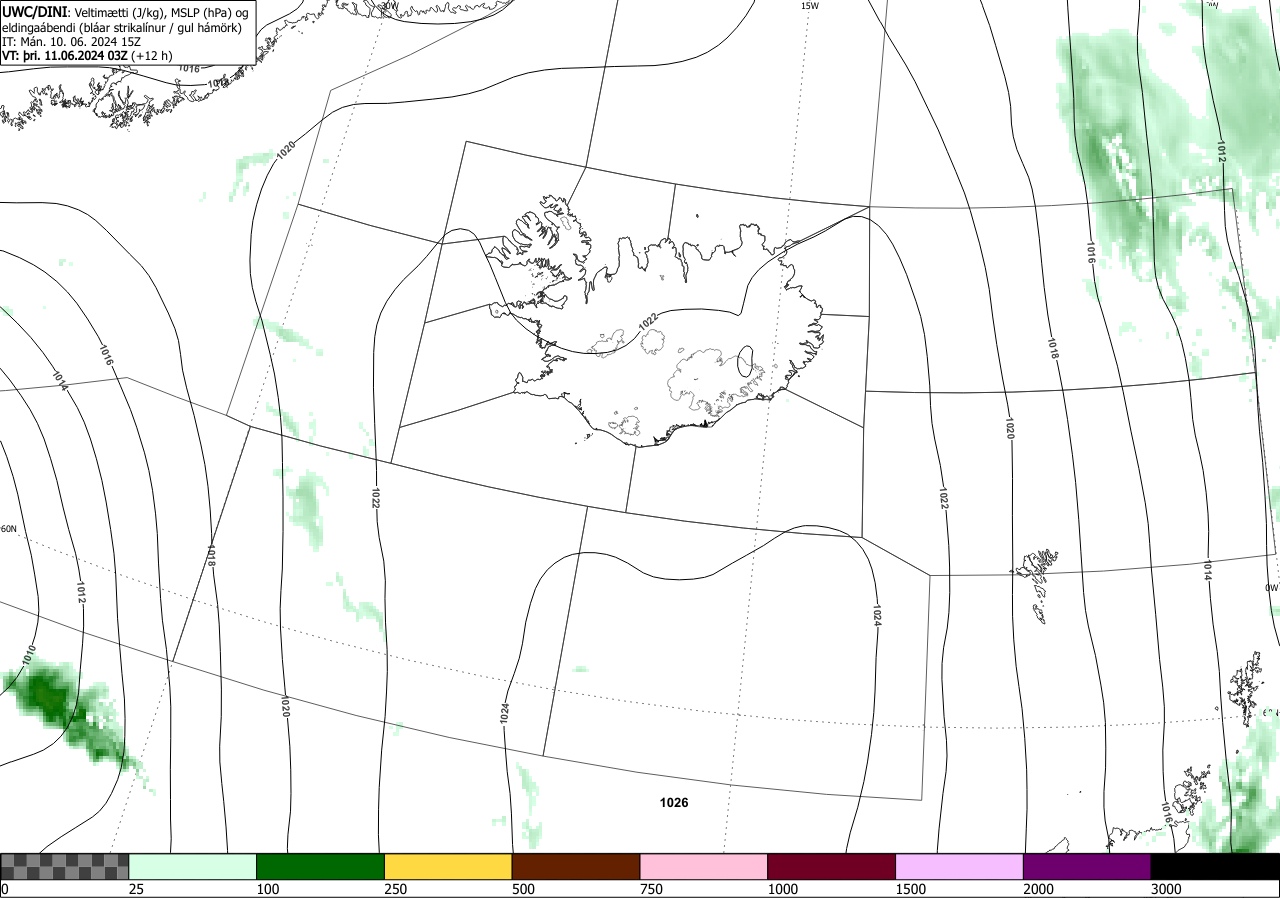
Task: Pick the dark green 100–250 legend swatch
Action: (x=321, y=866)
